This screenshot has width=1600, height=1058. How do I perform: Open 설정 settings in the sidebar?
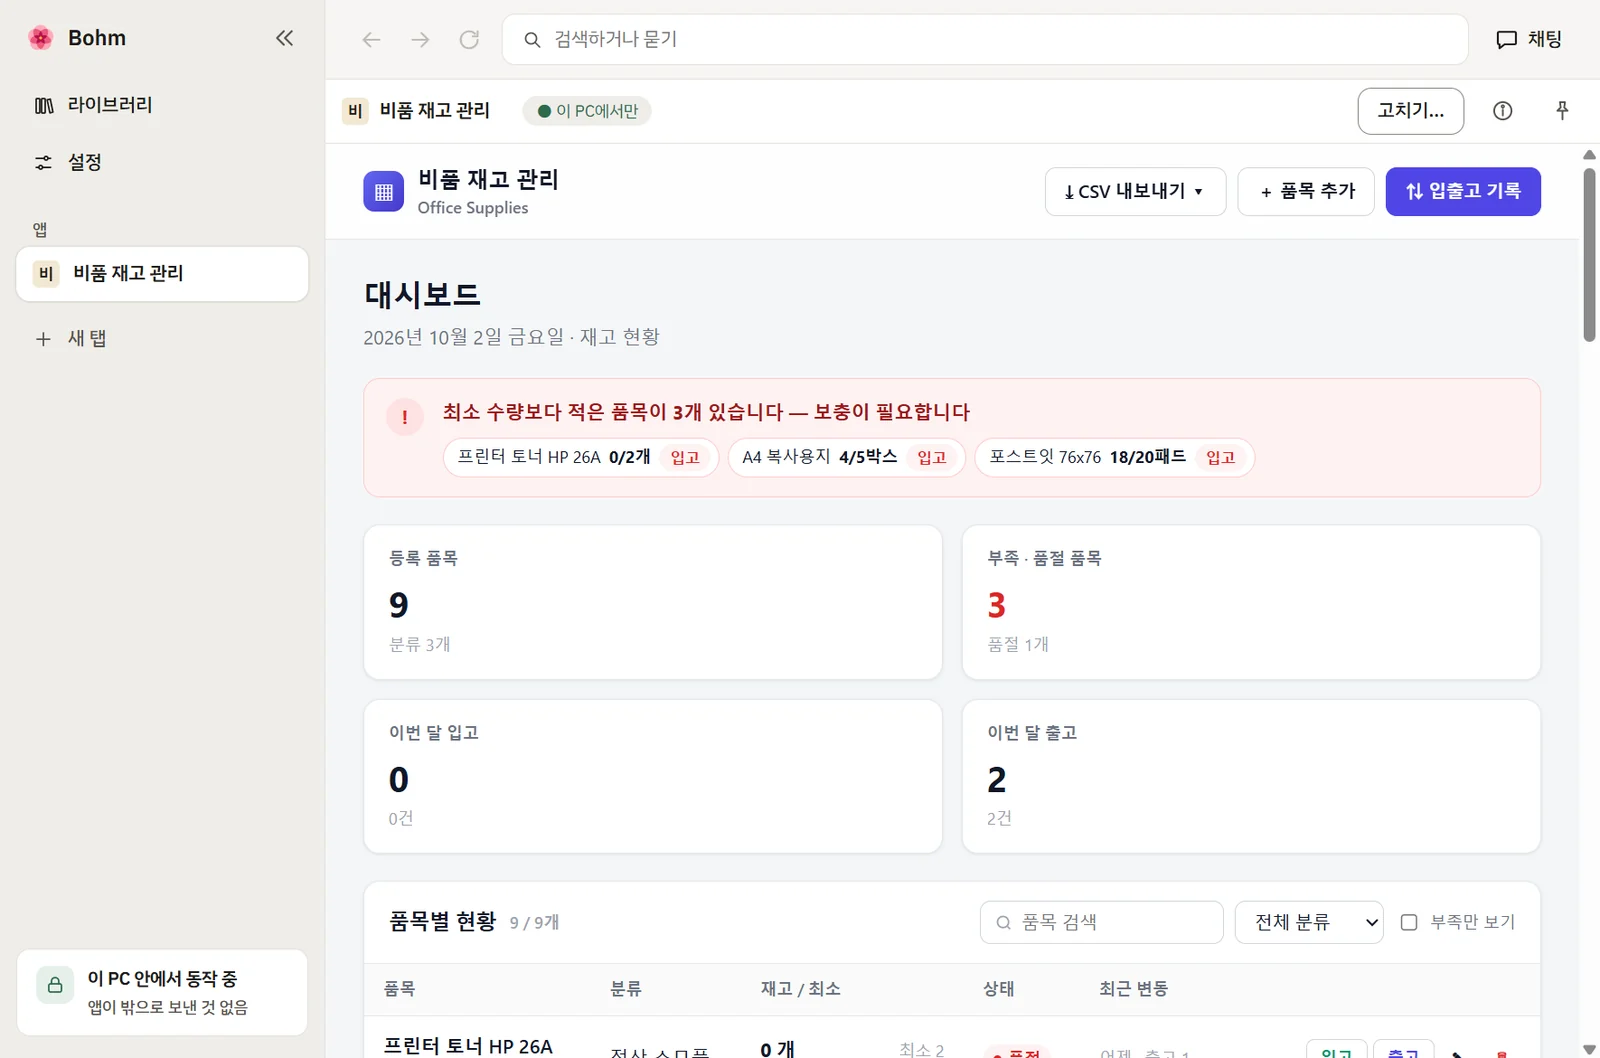point(162,162)
